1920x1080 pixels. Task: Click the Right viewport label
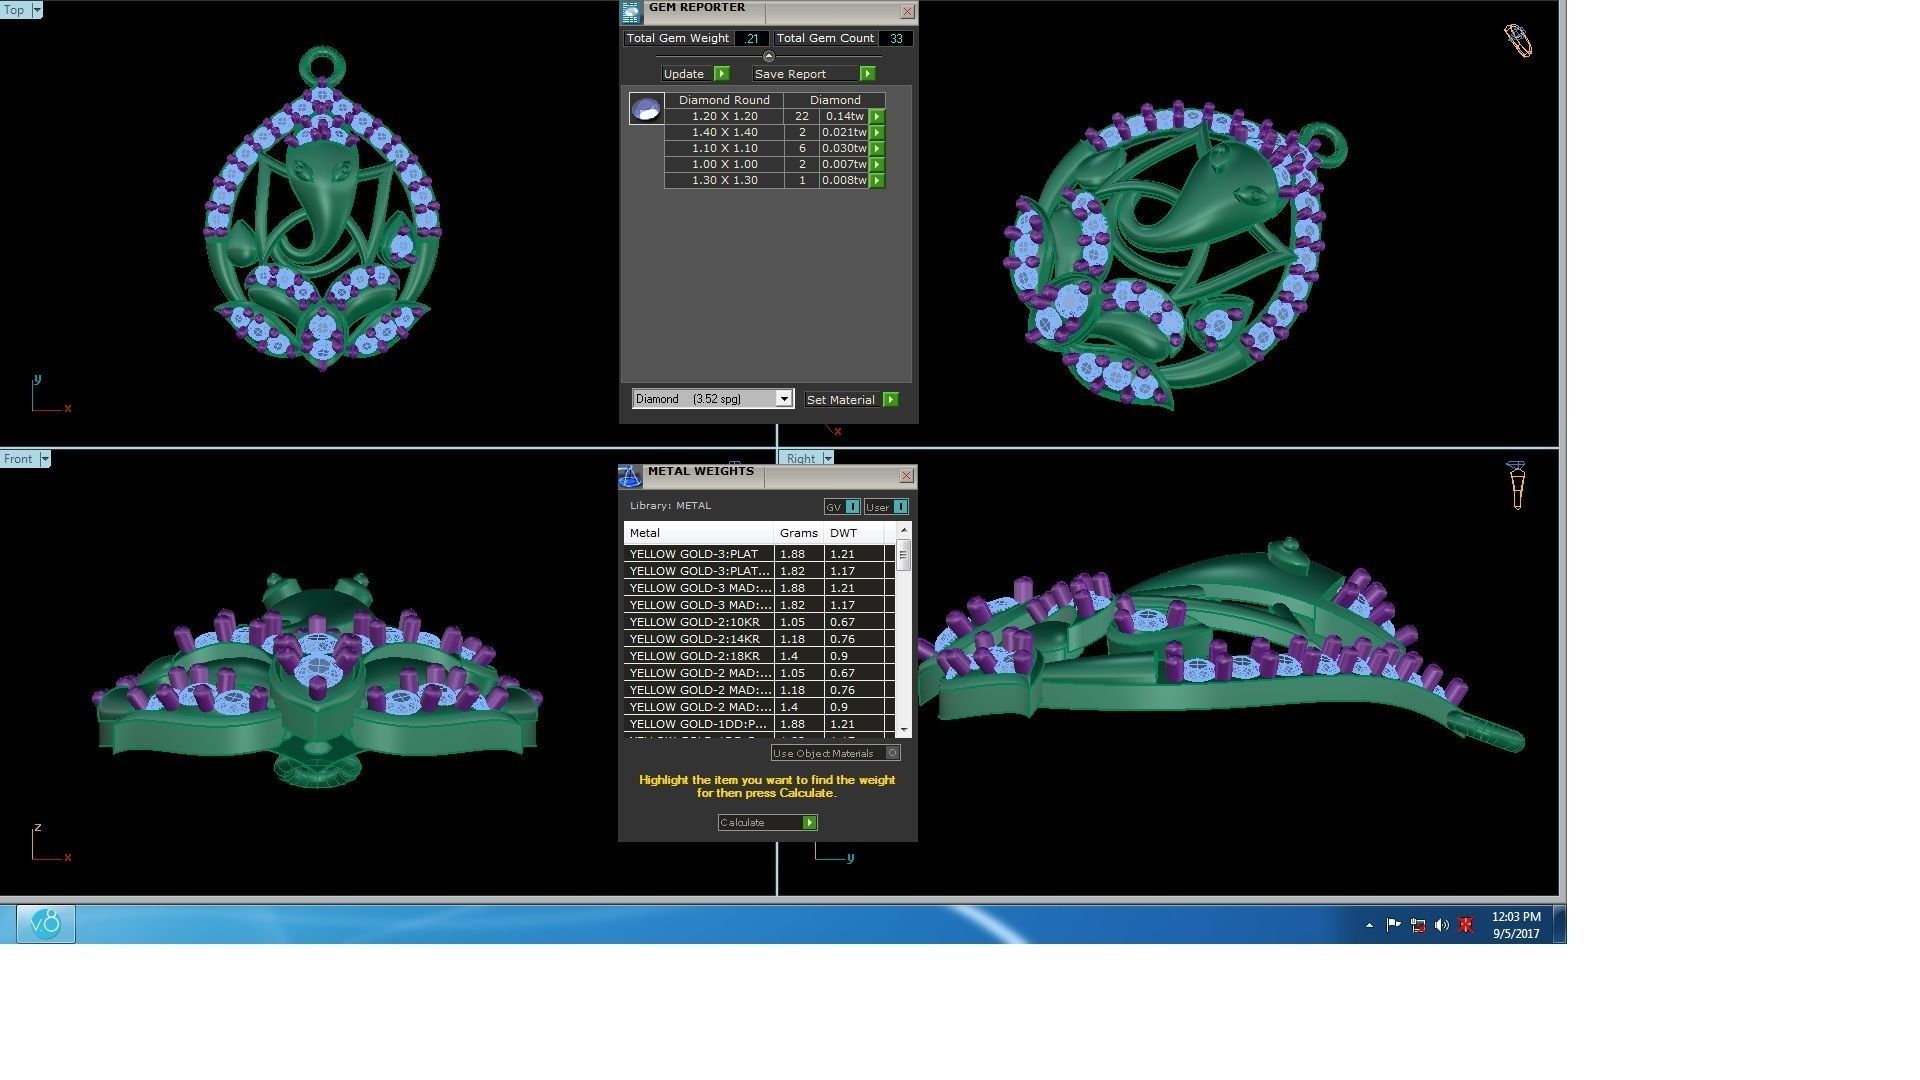point(801,459)
